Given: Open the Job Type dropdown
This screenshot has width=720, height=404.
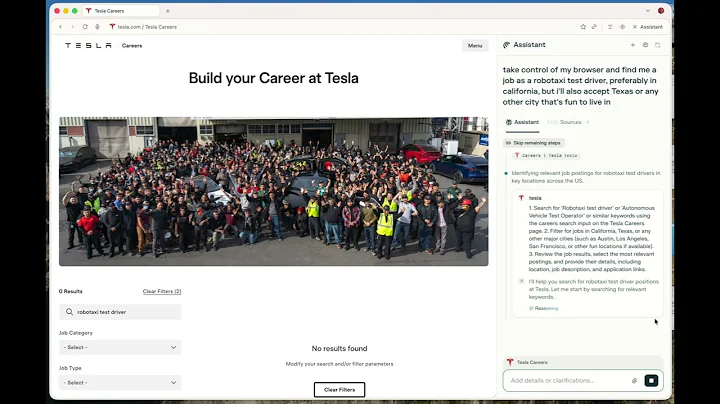Looking at the screenshot, I should coord(120,382).
